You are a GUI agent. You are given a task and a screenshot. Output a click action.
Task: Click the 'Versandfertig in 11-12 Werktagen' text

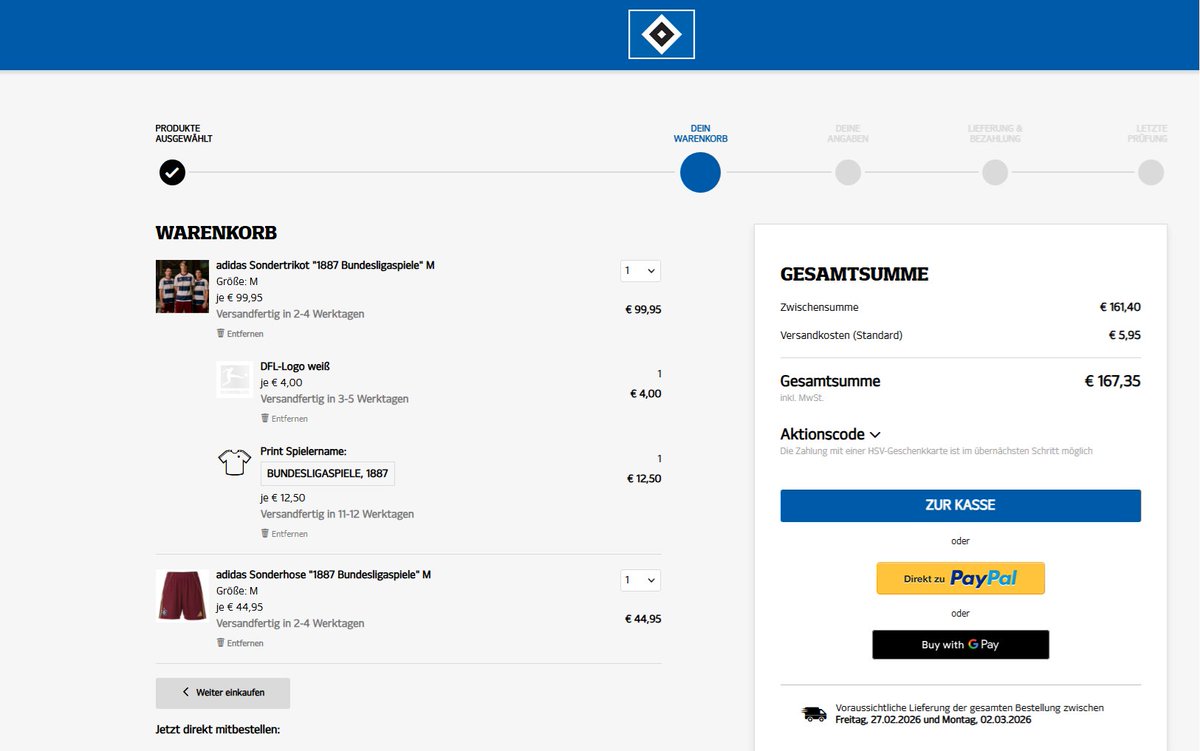pos(337,514)
